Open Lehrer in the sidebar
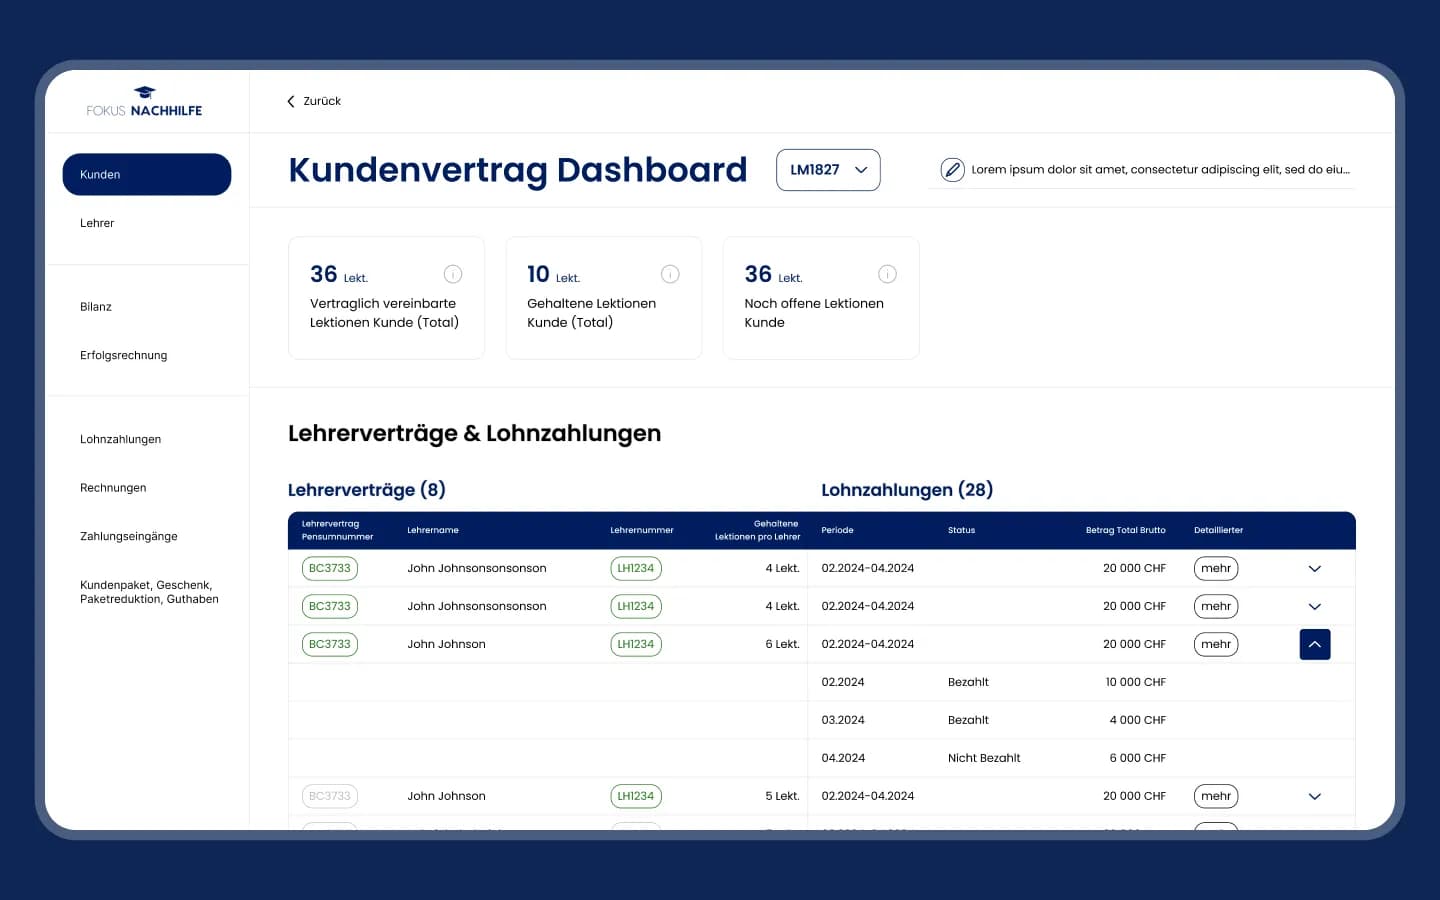The image size is (1440, 900). [x=97, y=223]
